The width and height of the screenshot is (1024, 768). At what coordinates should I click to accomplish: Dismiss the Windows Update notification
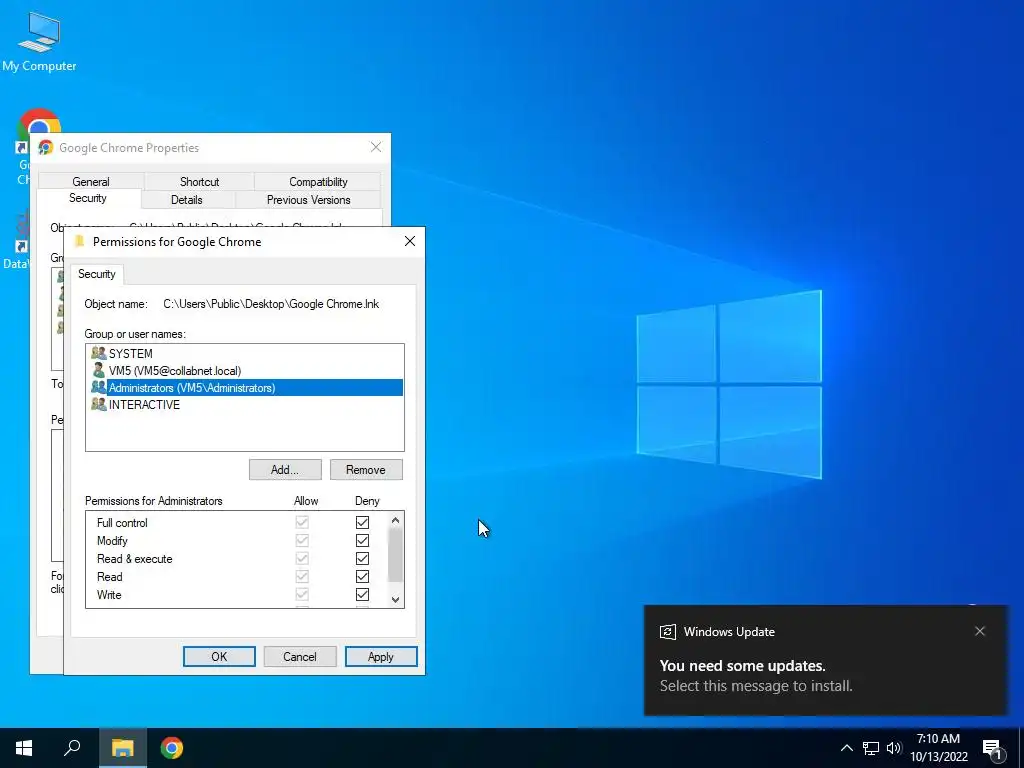(x=980, y=631)
